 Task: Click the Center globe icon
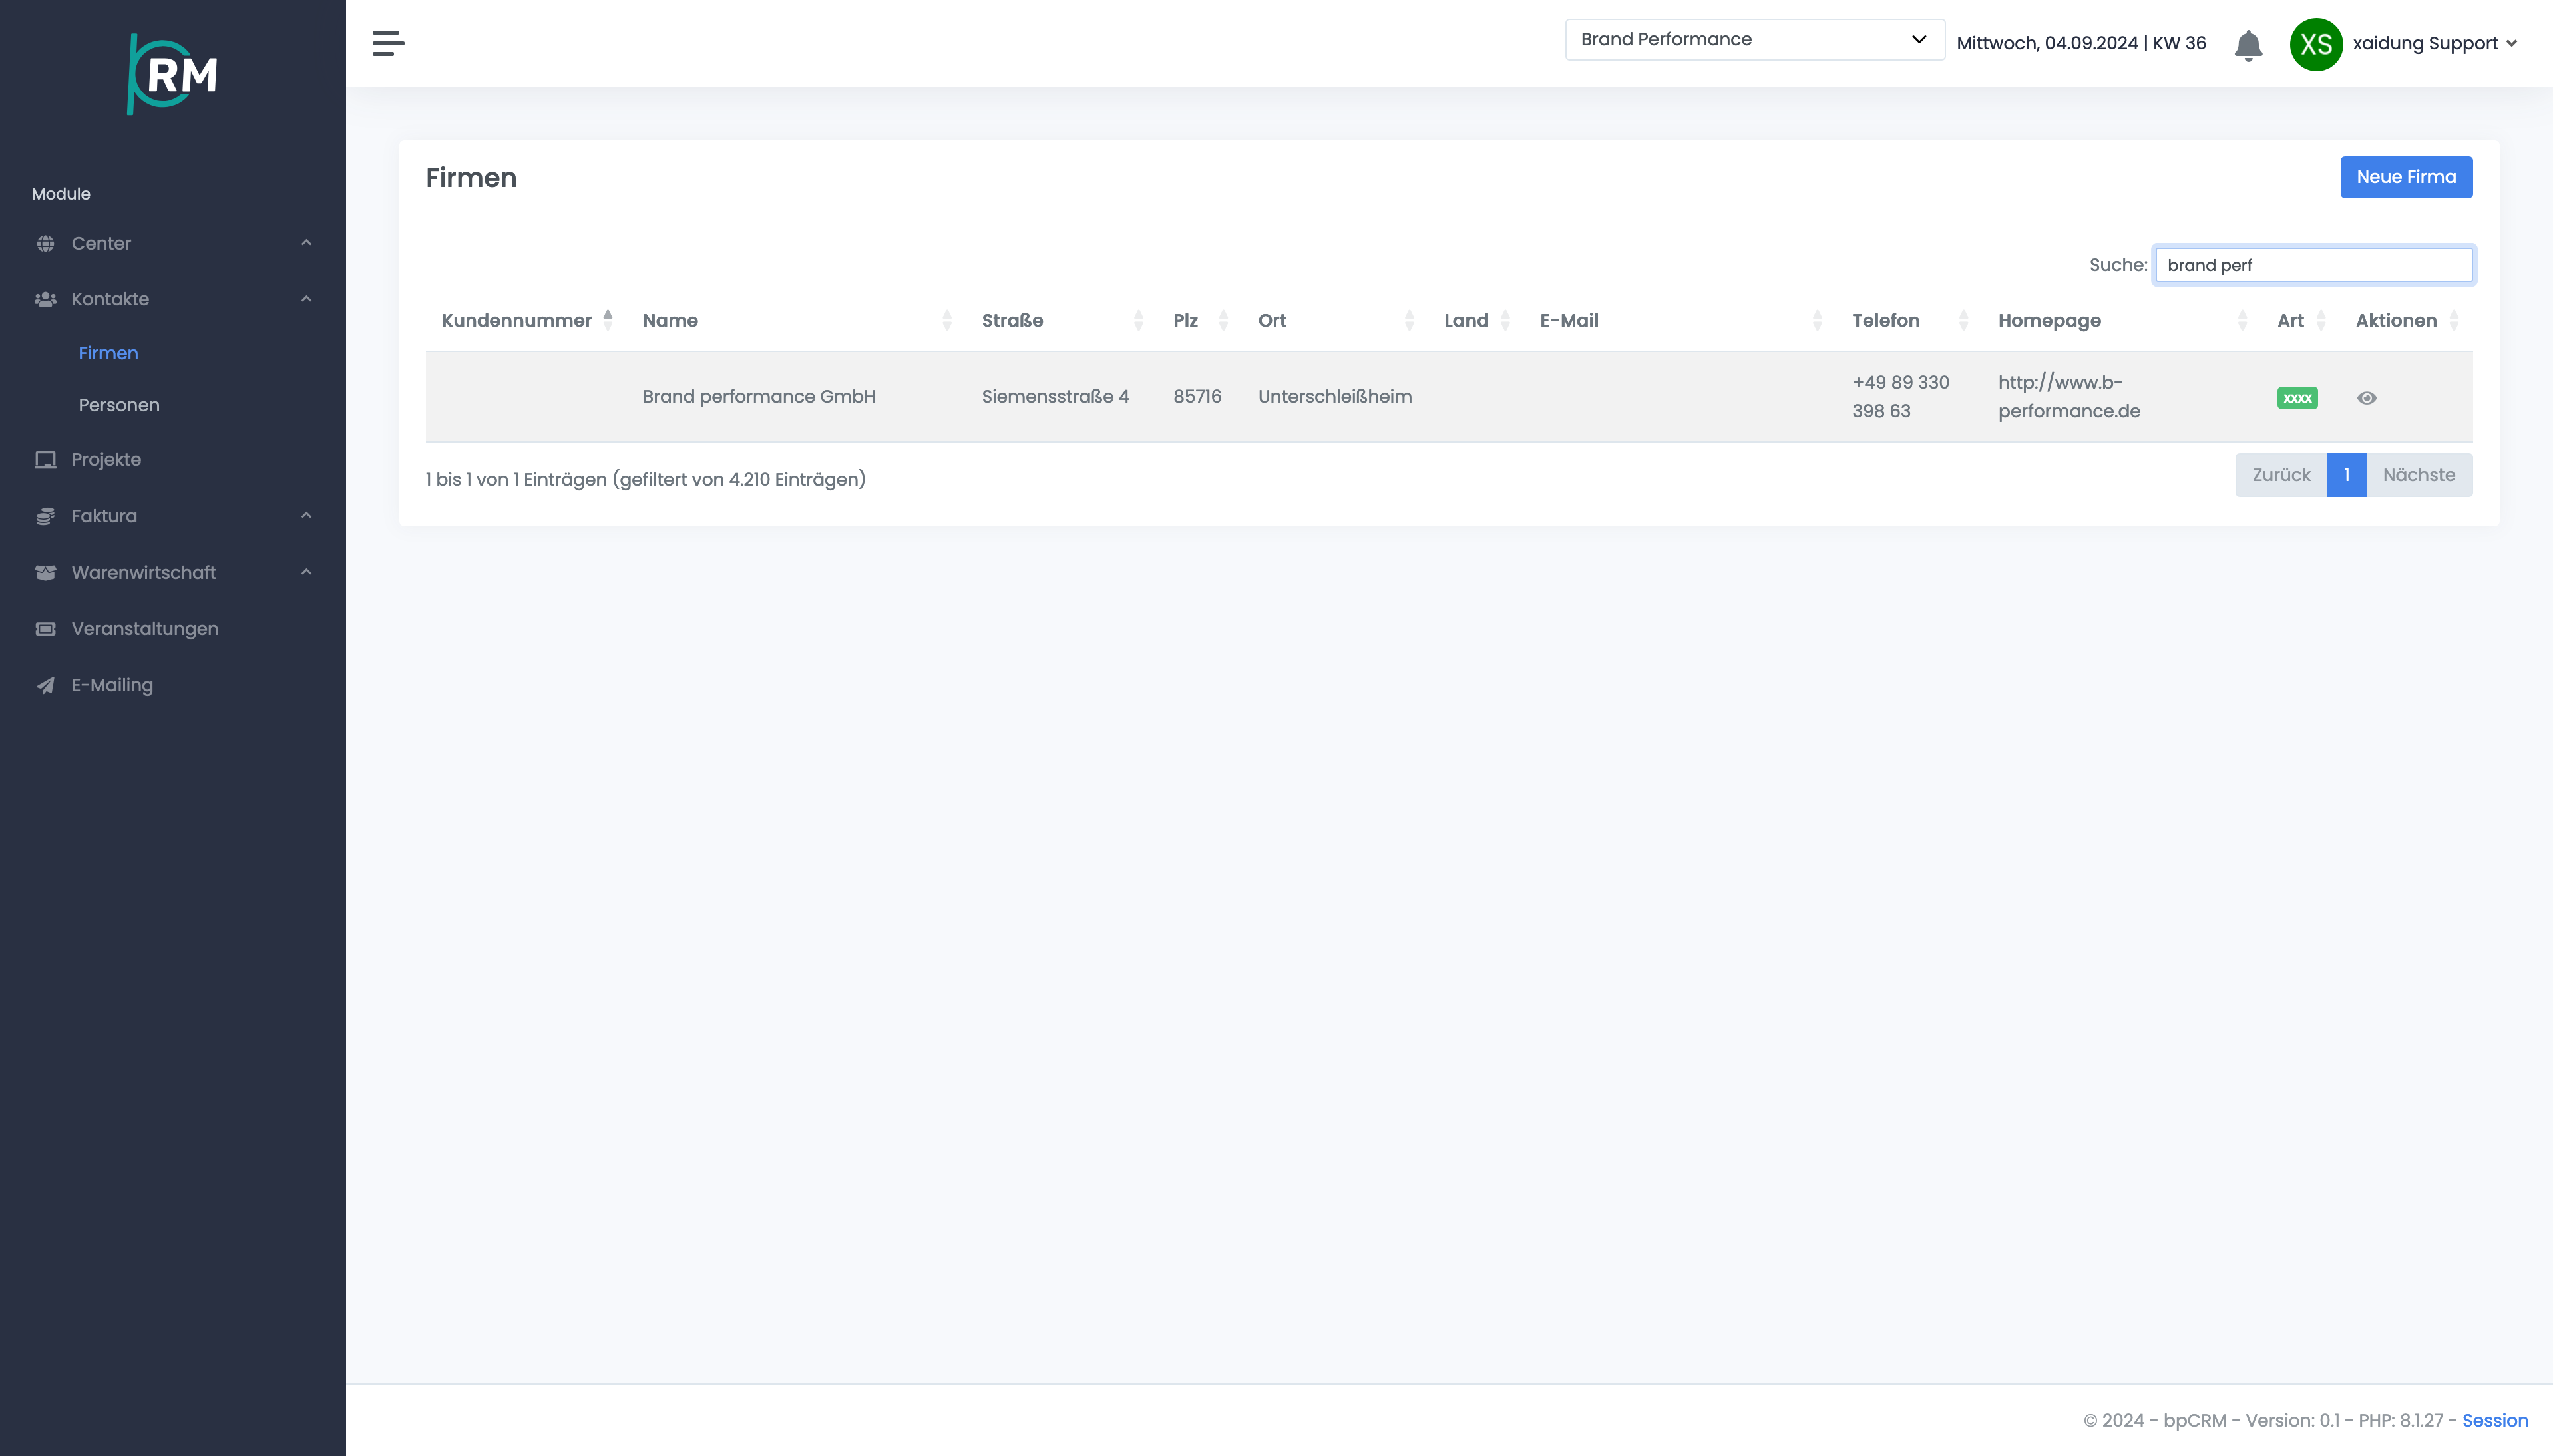coord(45,243)
